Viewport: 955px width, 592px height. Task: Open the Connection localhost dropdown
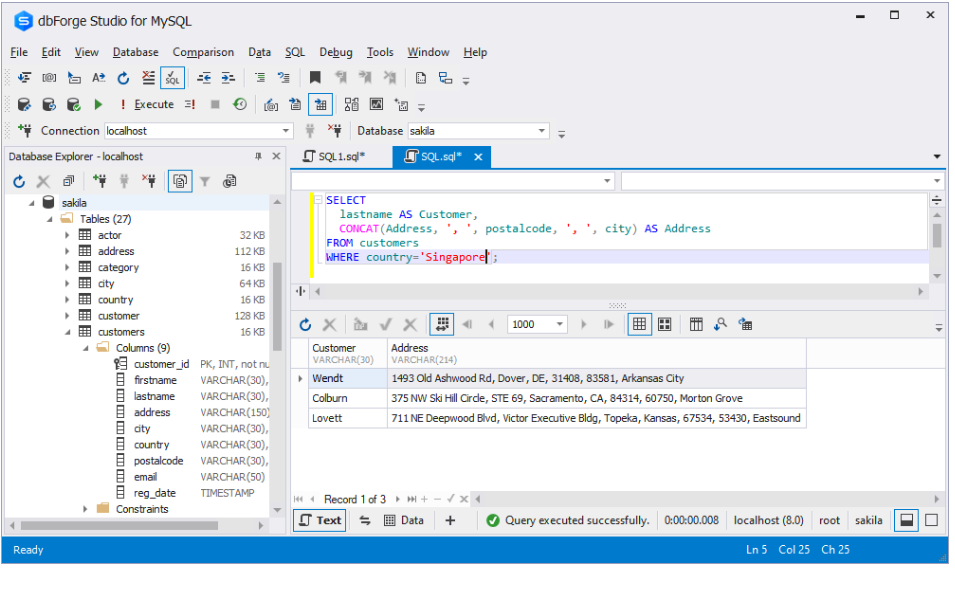pyautogui.click(x=286, y=131)
